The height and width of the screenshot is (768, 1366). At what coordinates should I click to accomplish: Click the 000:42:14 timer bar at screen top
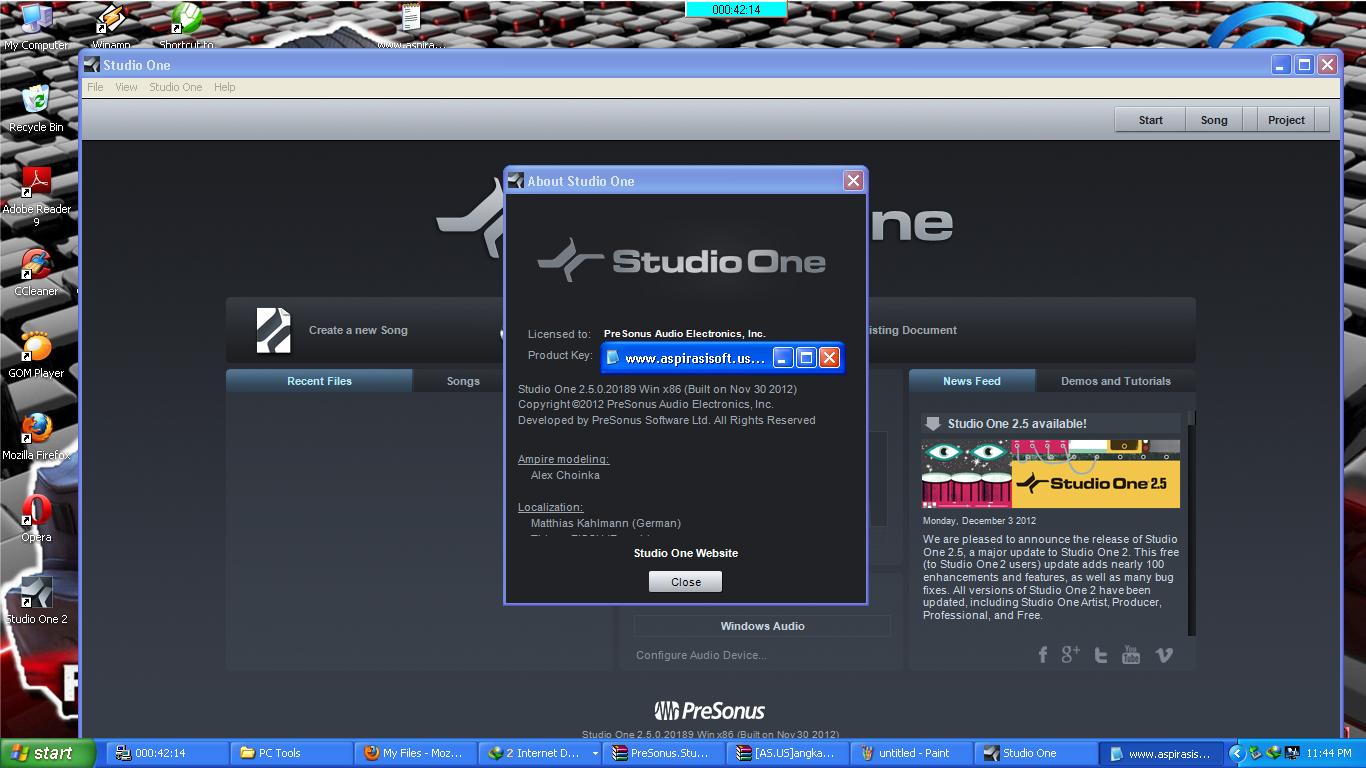point(736,9)
